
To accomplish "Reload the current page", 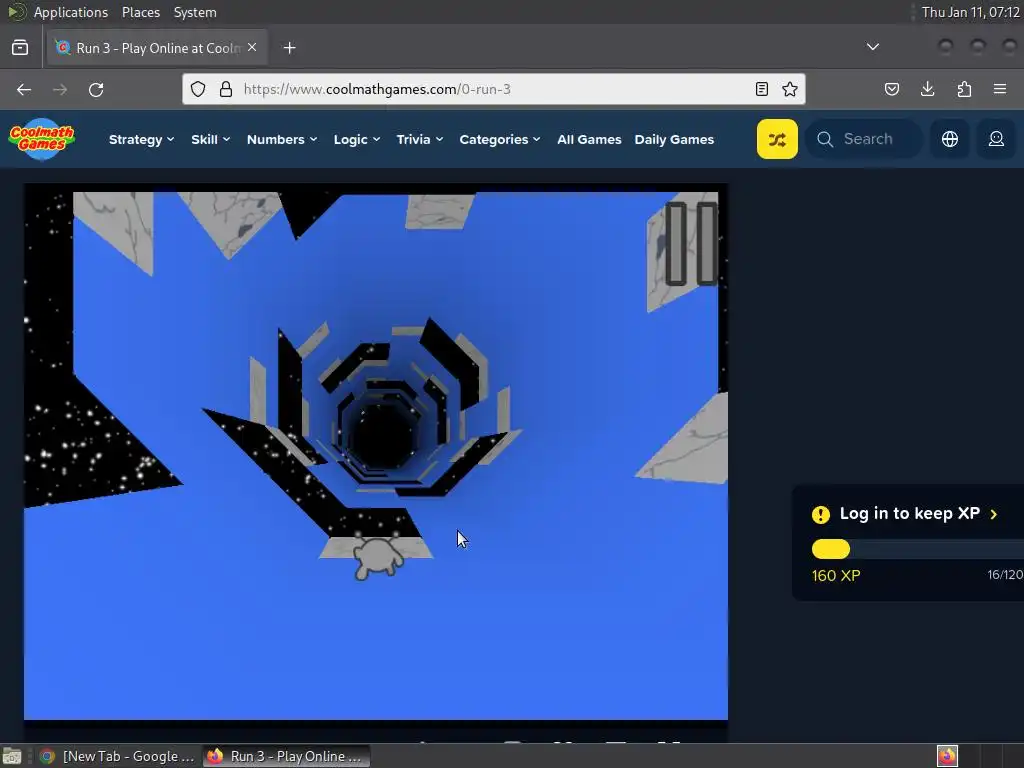I will click(96, 89).
